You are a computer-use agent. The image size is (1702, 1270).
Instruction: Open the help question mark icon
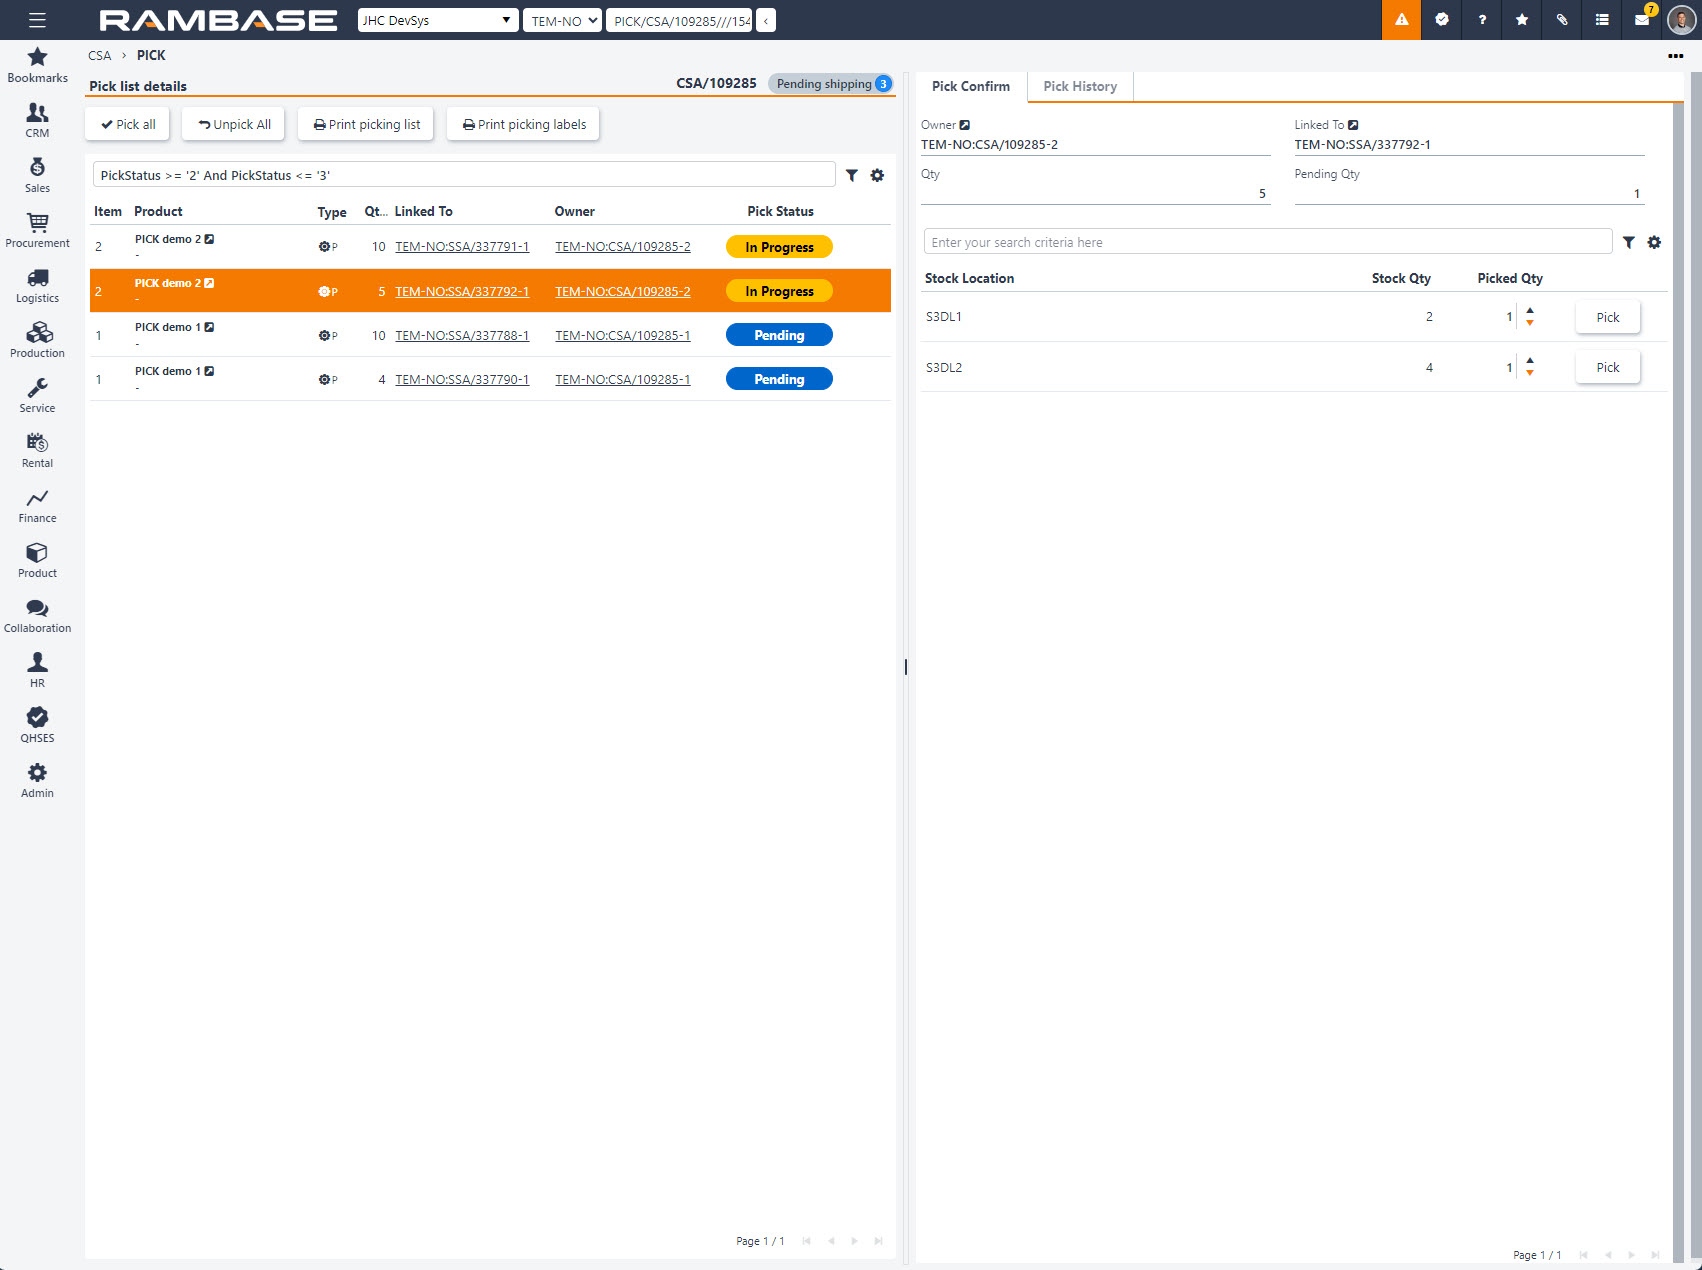(x=1481, y=20)
